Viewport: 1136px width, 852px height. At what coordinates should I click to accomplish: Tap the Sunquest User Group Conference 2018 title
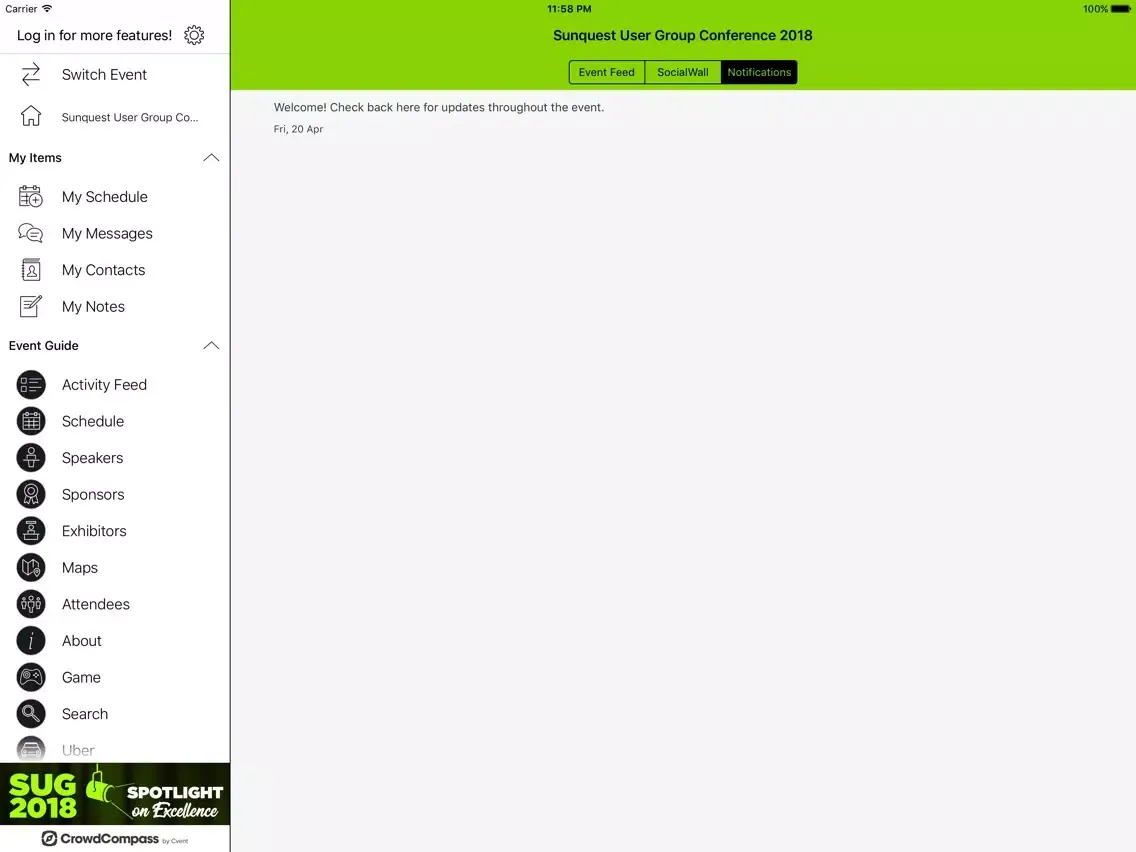[682, 35]
